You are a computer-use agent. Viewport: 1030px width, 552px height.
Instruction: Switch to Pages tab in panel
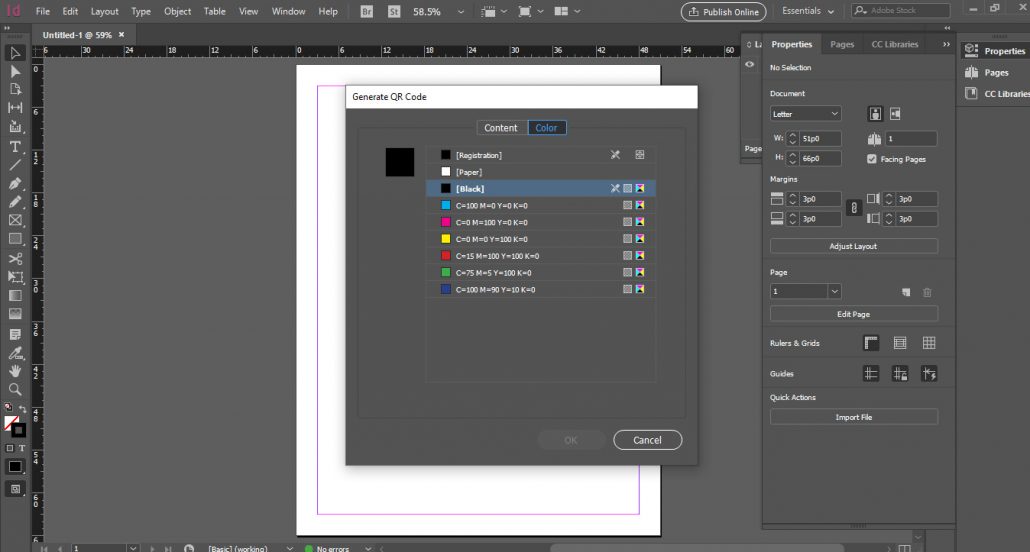coord(842,44)
